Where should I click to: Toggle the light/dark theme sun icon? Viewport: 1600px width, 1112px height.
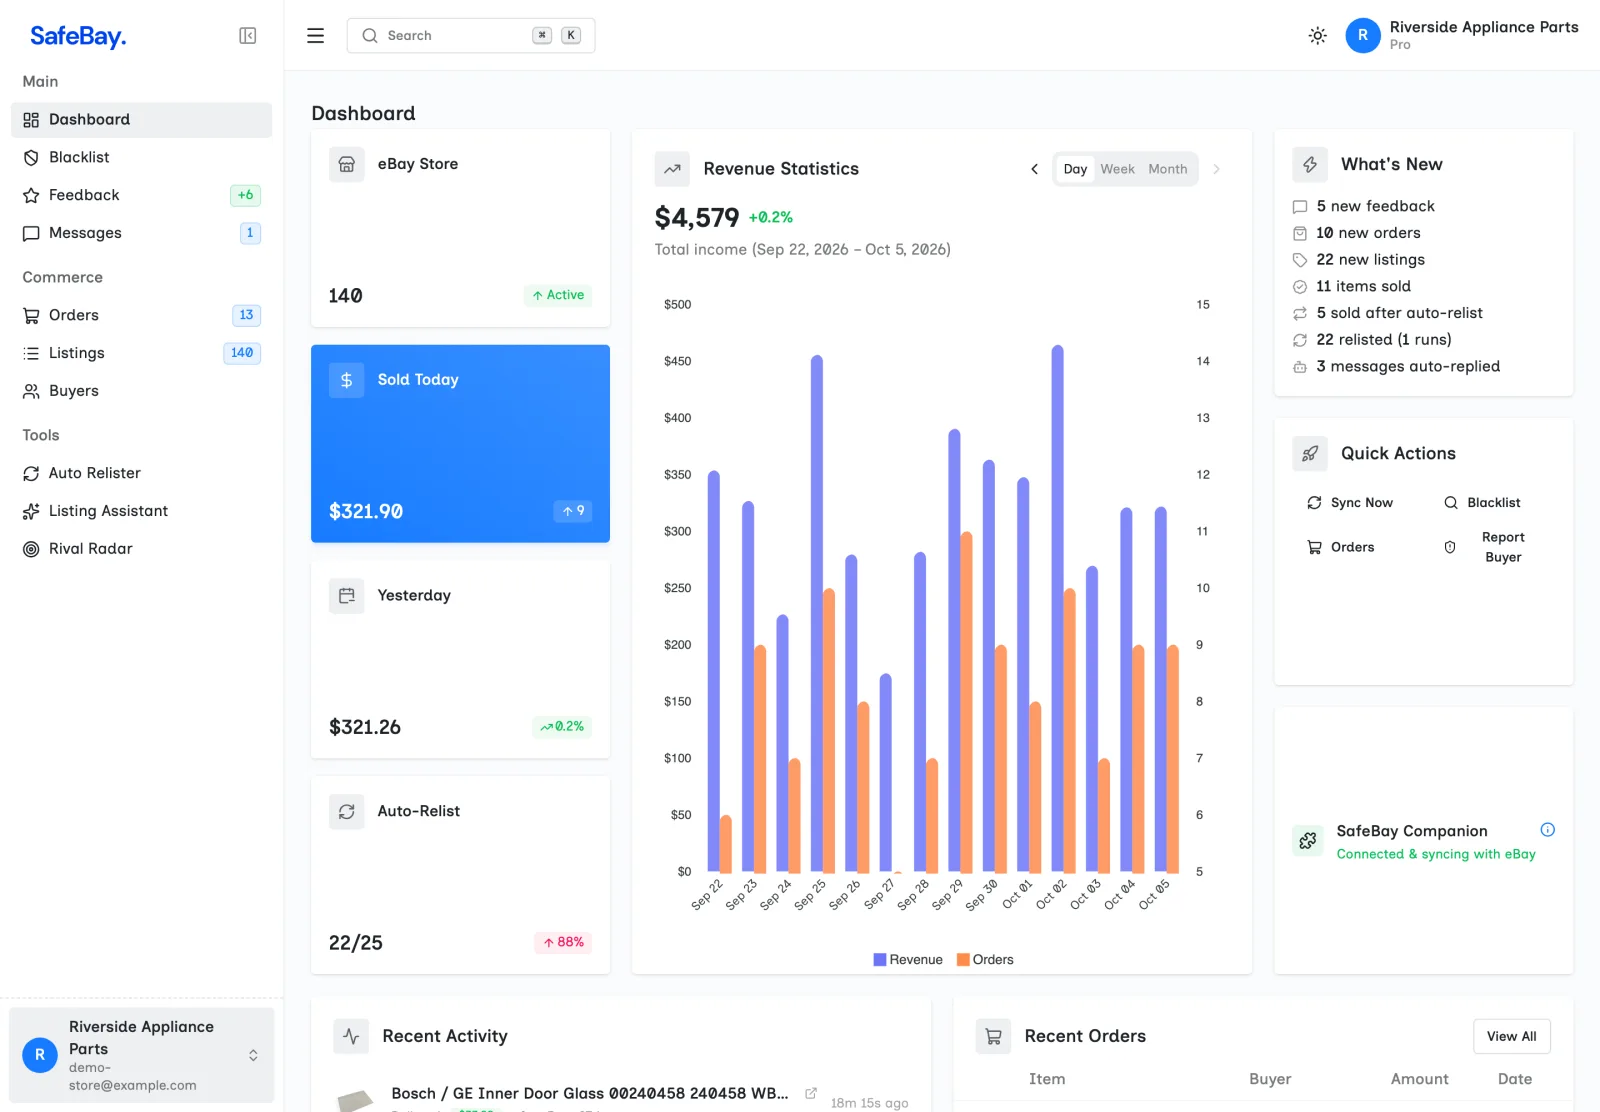1318,36
